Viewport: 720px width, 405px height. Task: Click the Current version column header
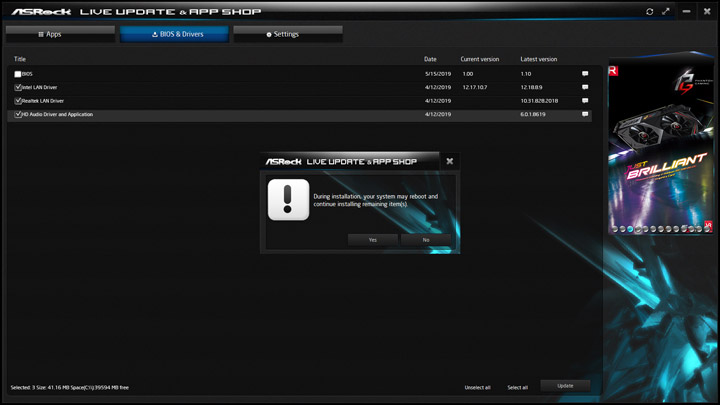[x=480, y=59]
